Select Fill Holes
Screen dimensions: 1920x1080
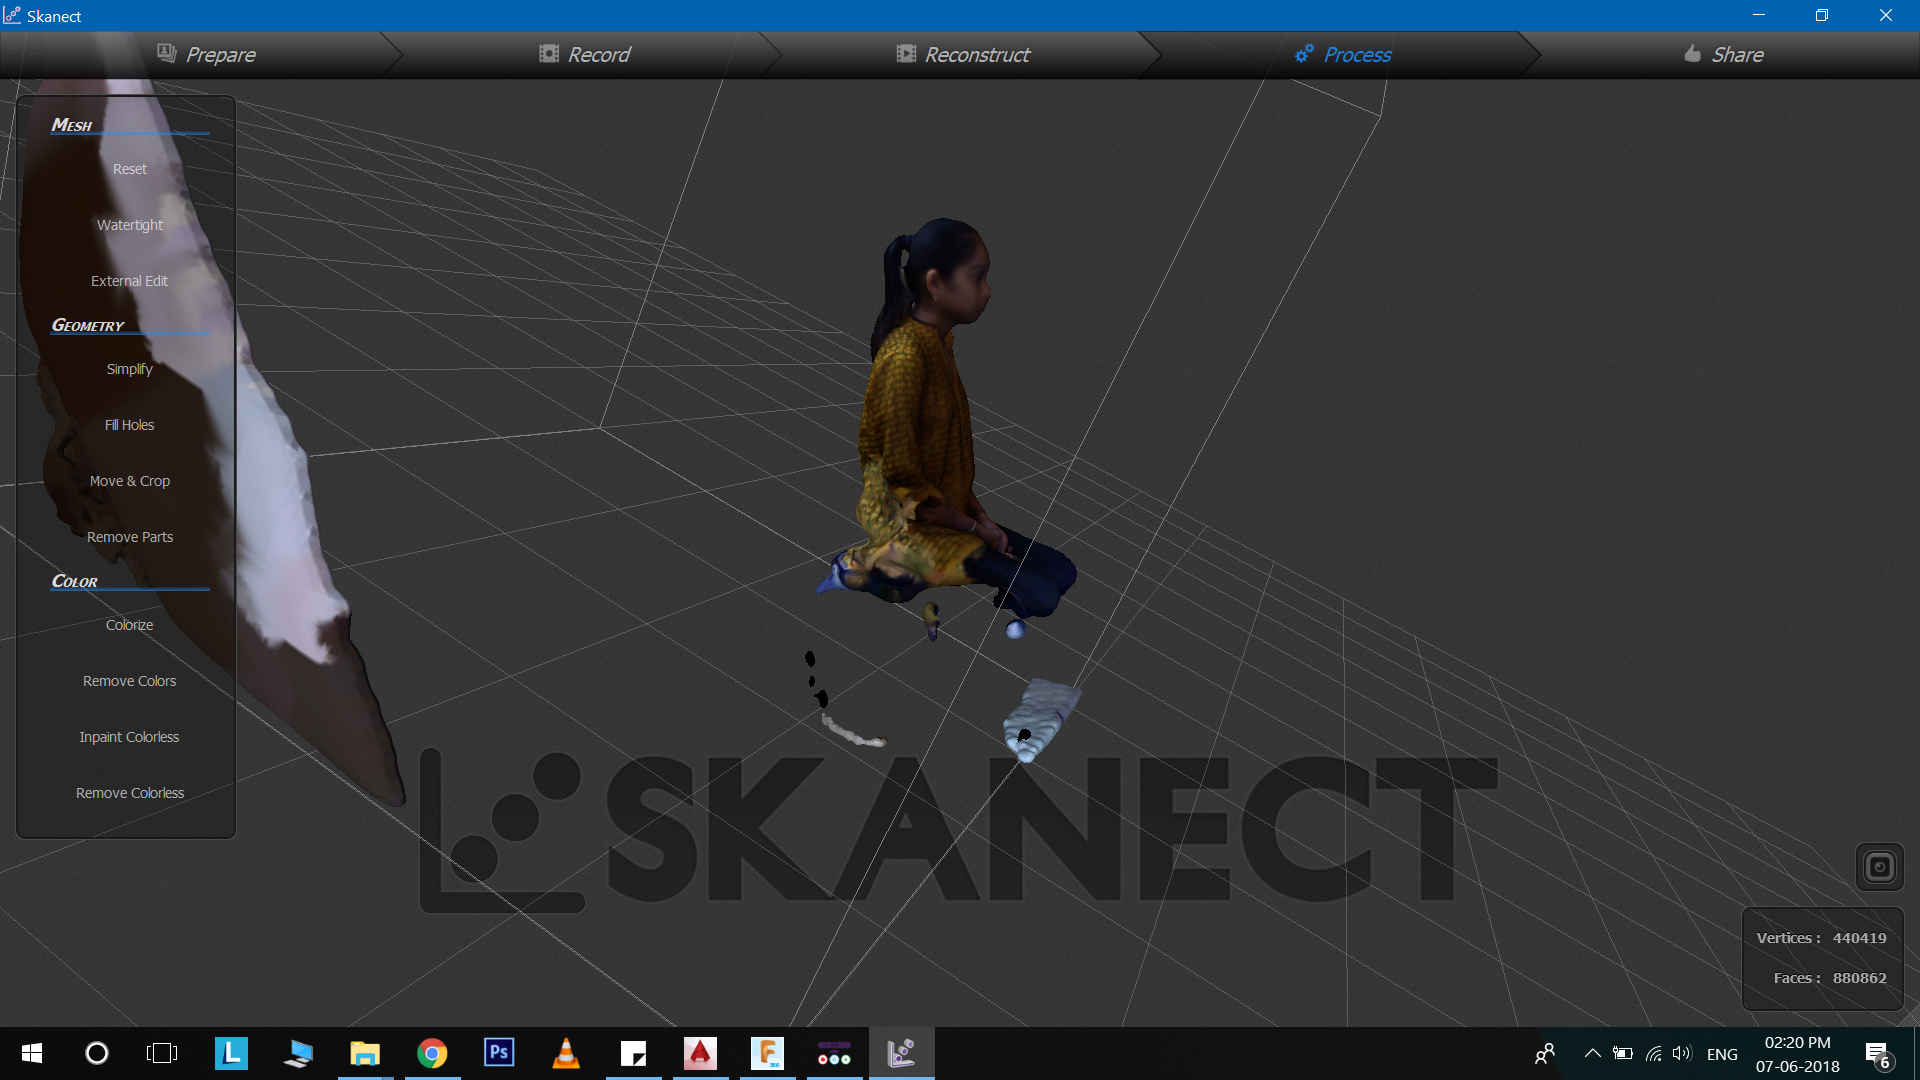click(130, 425)
